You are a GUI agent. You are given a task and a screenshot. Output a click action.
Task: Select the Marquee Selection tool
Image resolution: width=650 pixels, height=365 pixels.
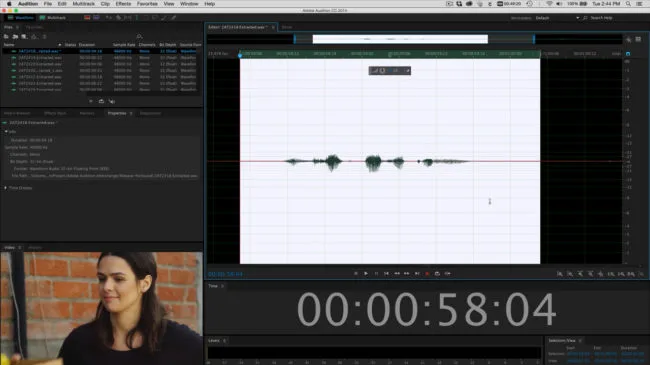[x=146, y=18]
